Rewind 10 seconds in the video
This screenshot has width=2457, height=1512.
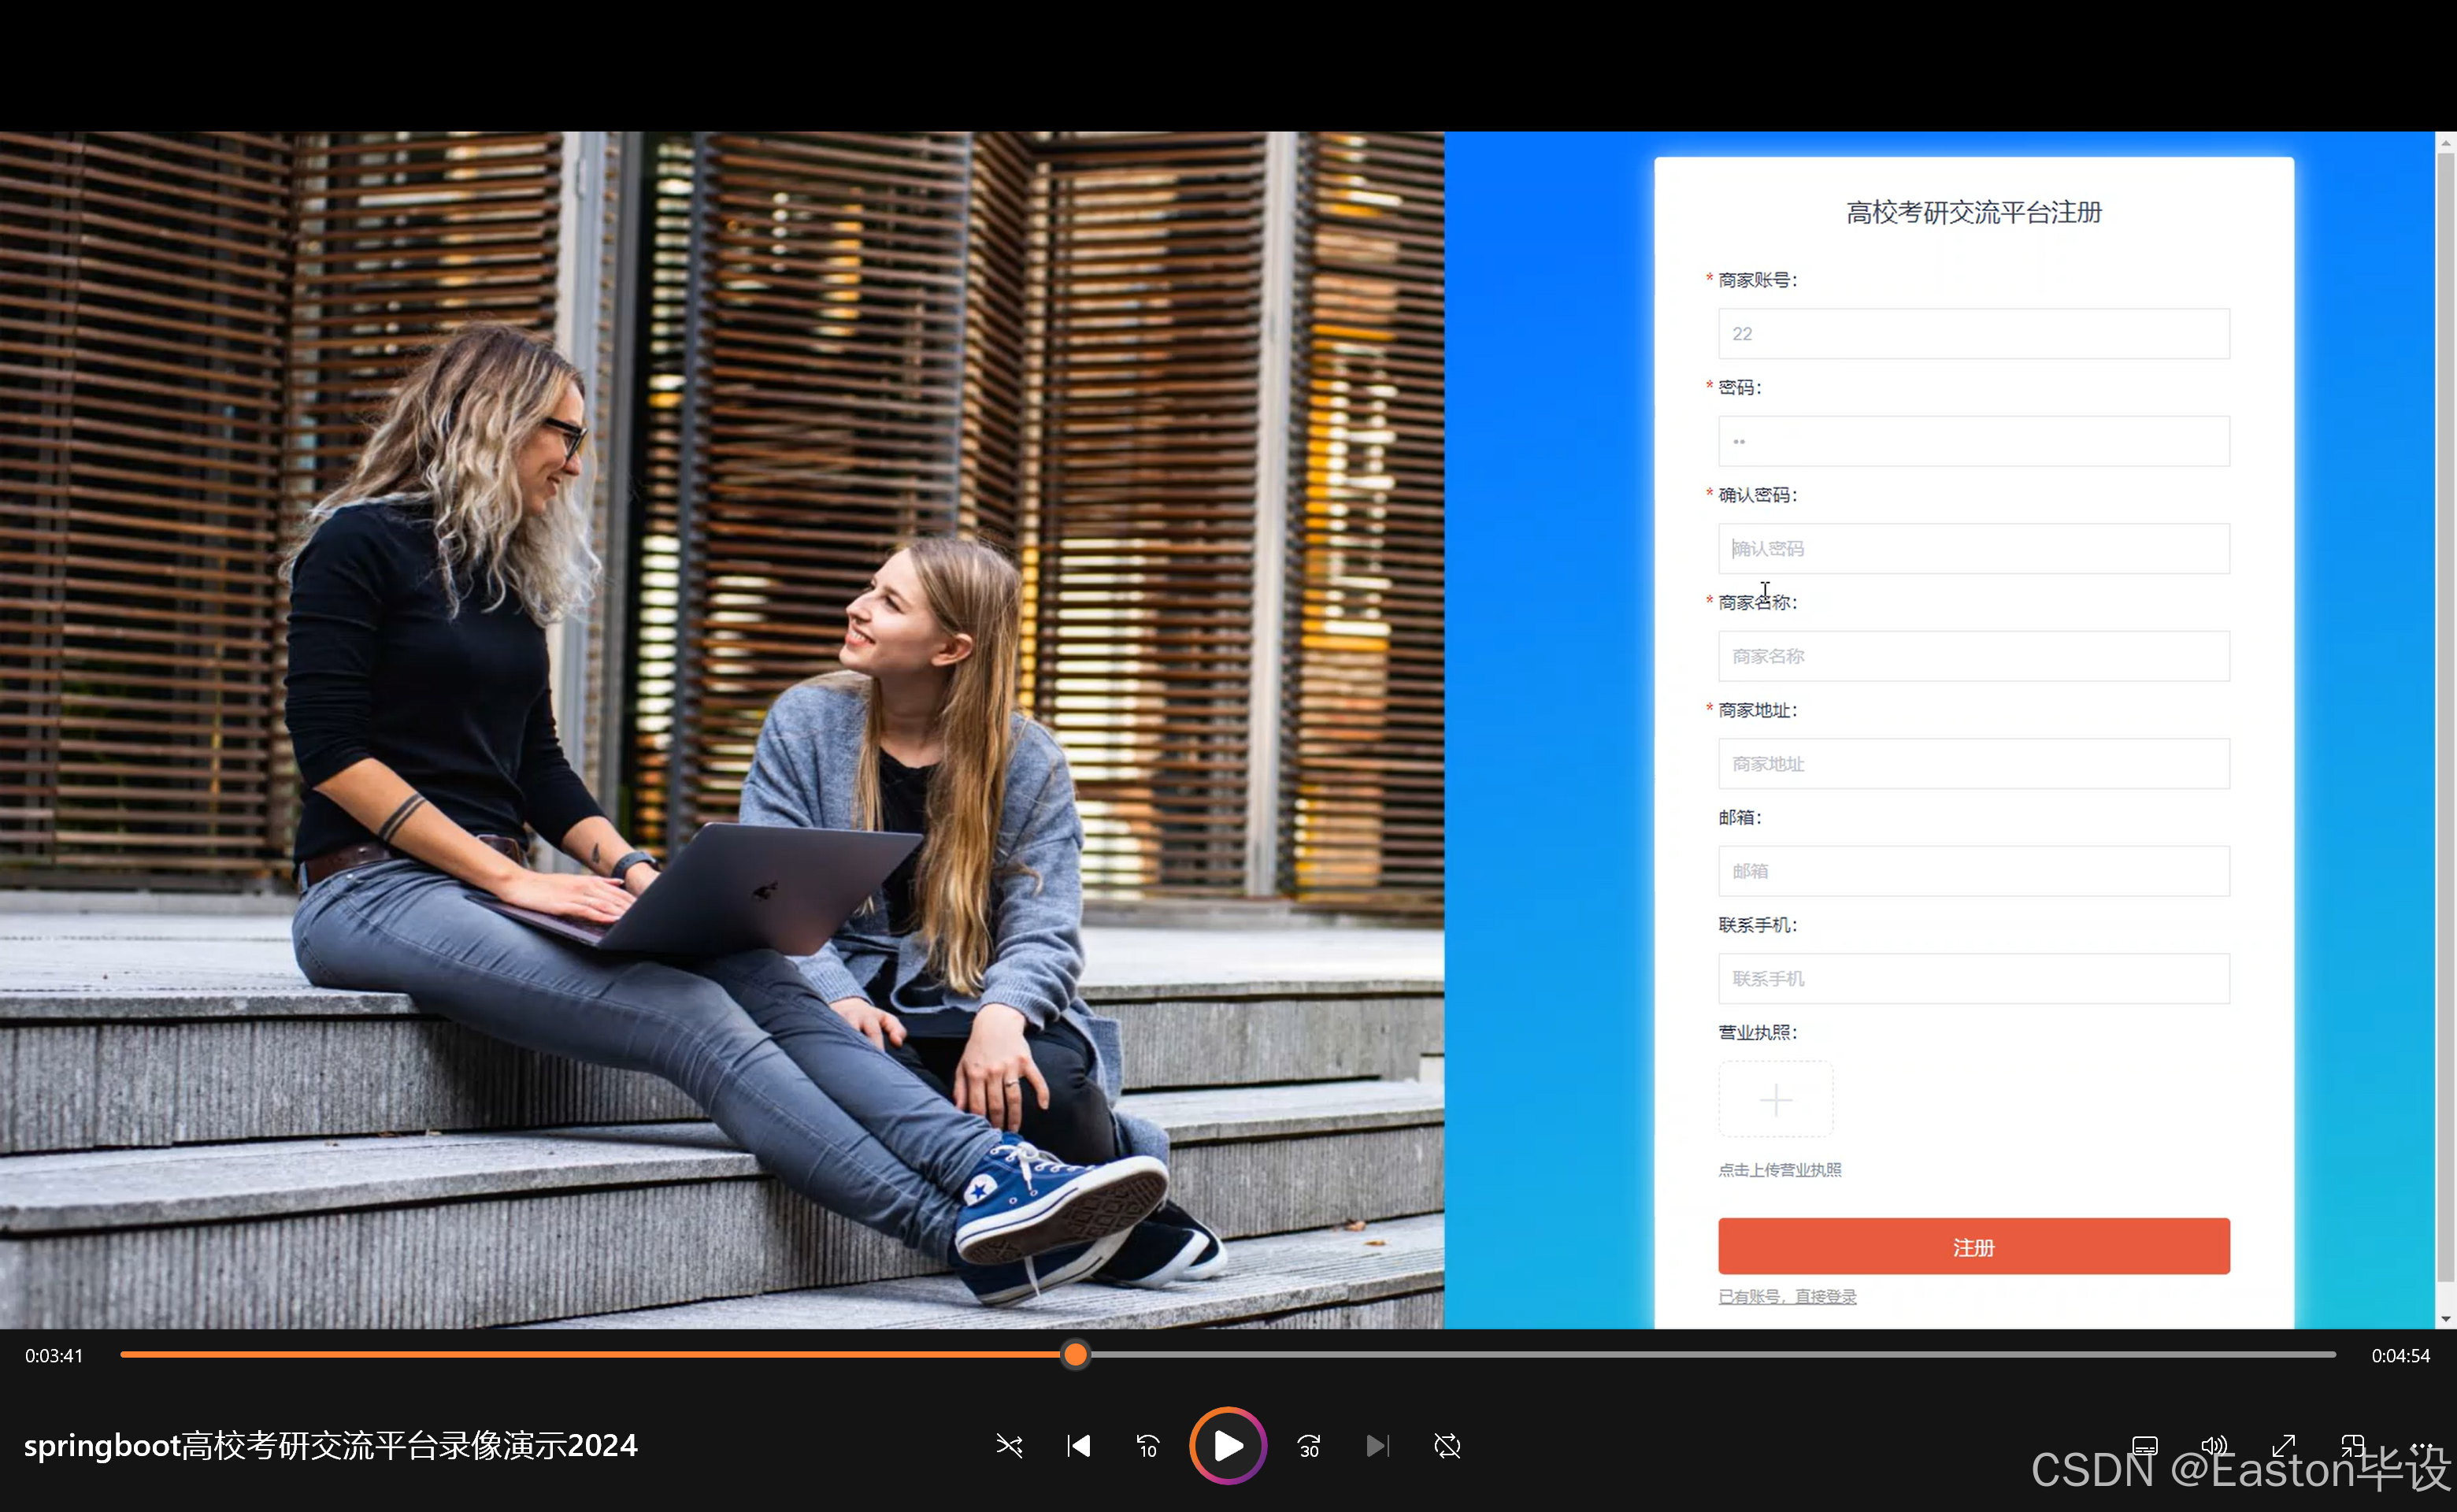point(1148,1446)
